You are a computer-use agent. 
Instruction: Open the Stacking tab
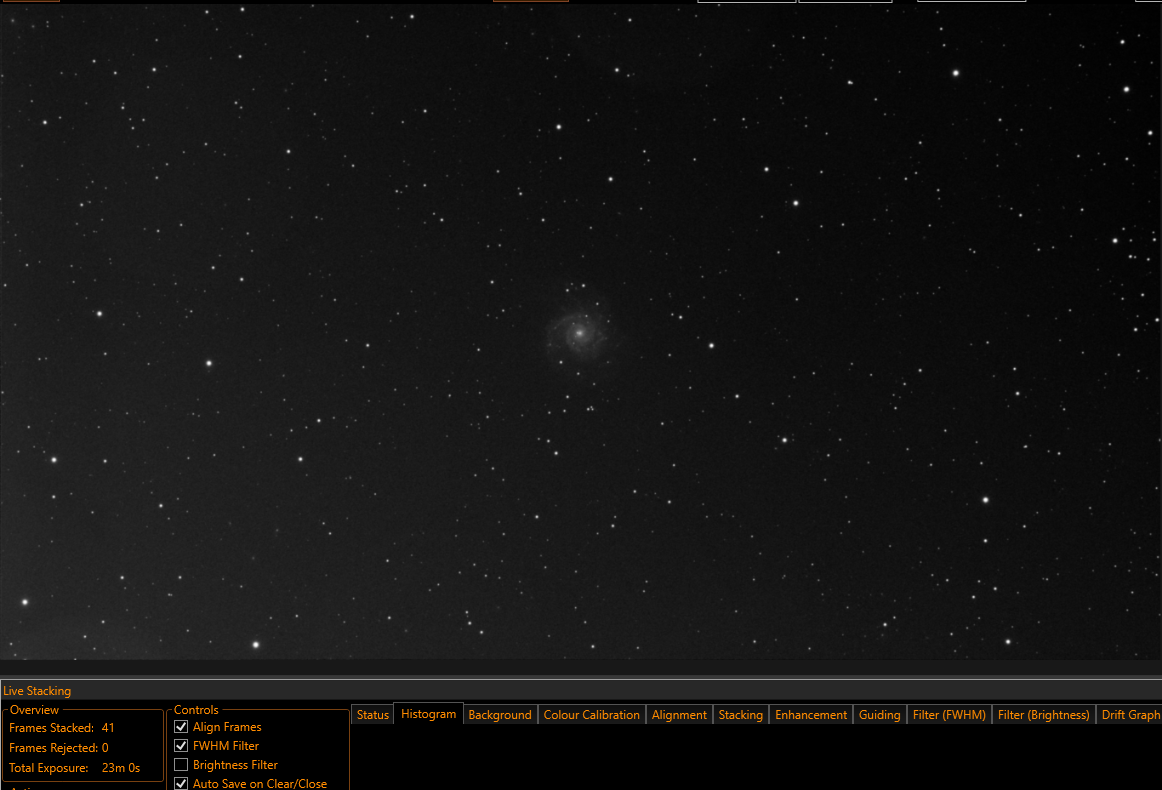pyautogui.click(x=740, y=714)
